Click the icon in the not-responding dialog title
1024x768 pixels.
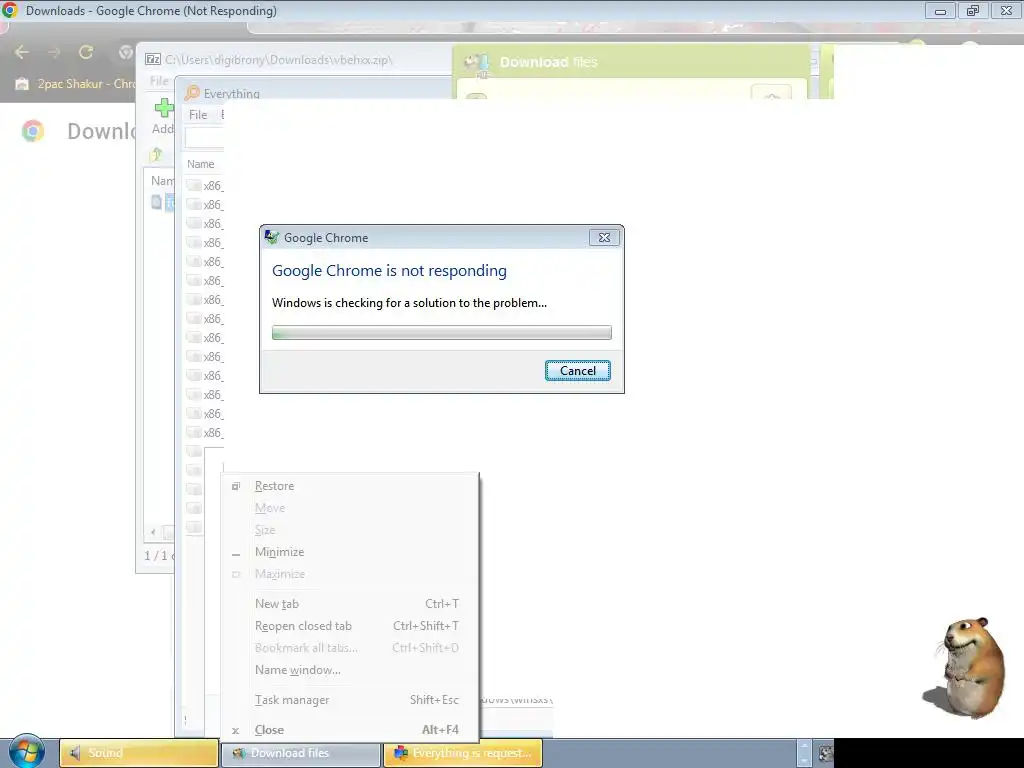click(272, 238)
